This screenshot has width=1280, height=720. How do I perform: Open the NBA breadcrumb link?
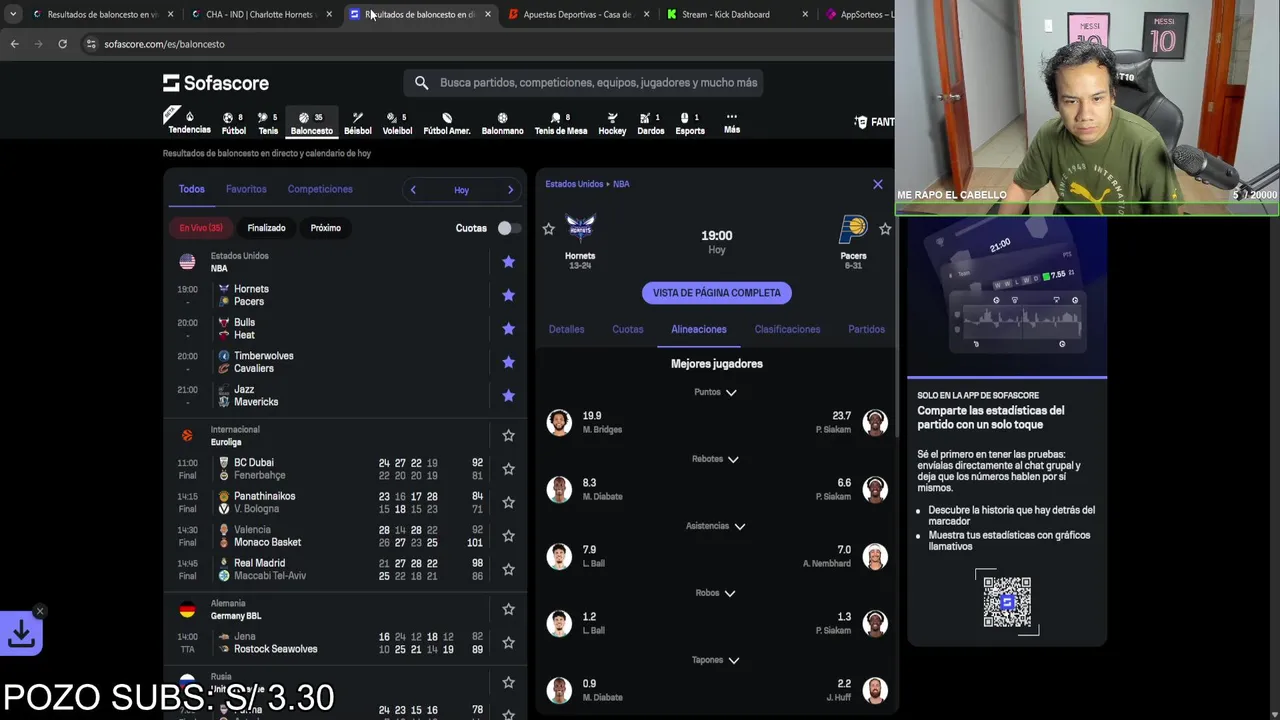click(621, 184)
